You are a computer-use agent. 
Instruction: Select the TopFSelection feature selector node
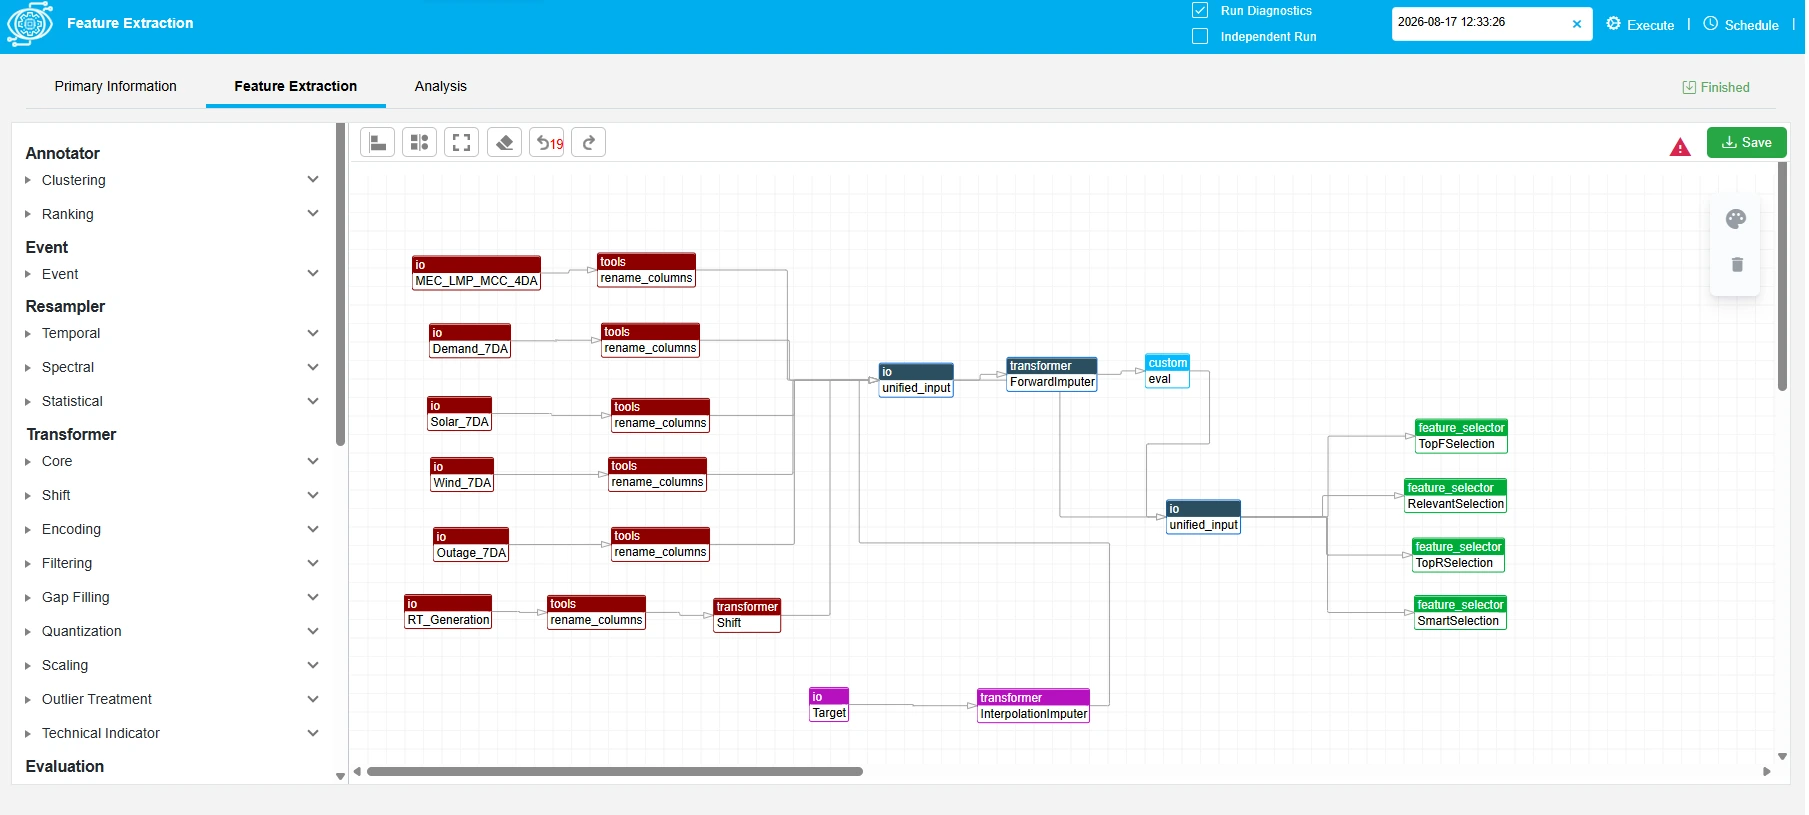tap(1461, 436)
